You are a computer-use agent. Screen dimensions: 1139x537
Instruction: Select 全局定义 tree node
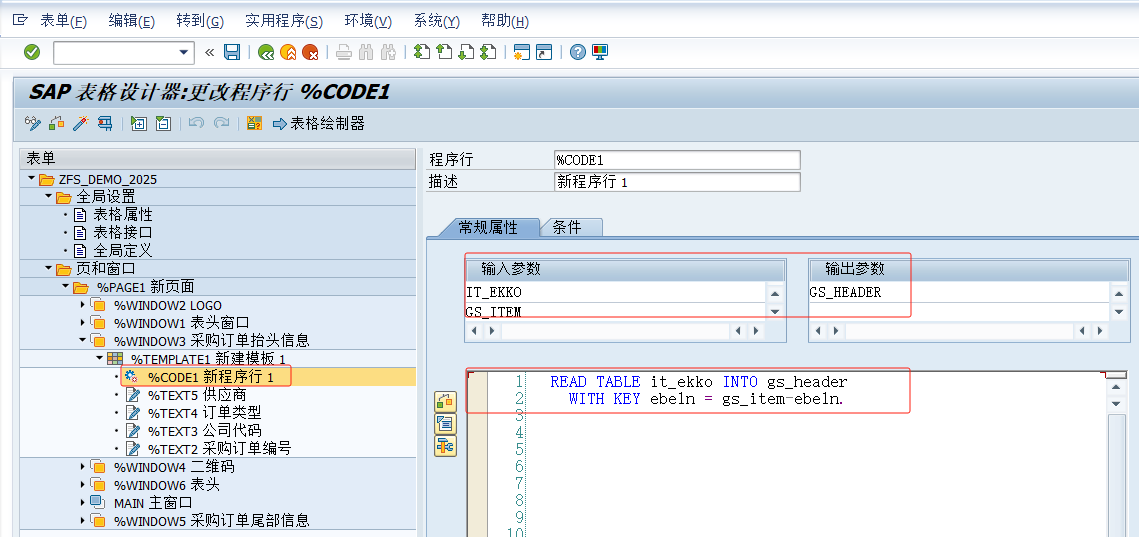click(123, 251)
